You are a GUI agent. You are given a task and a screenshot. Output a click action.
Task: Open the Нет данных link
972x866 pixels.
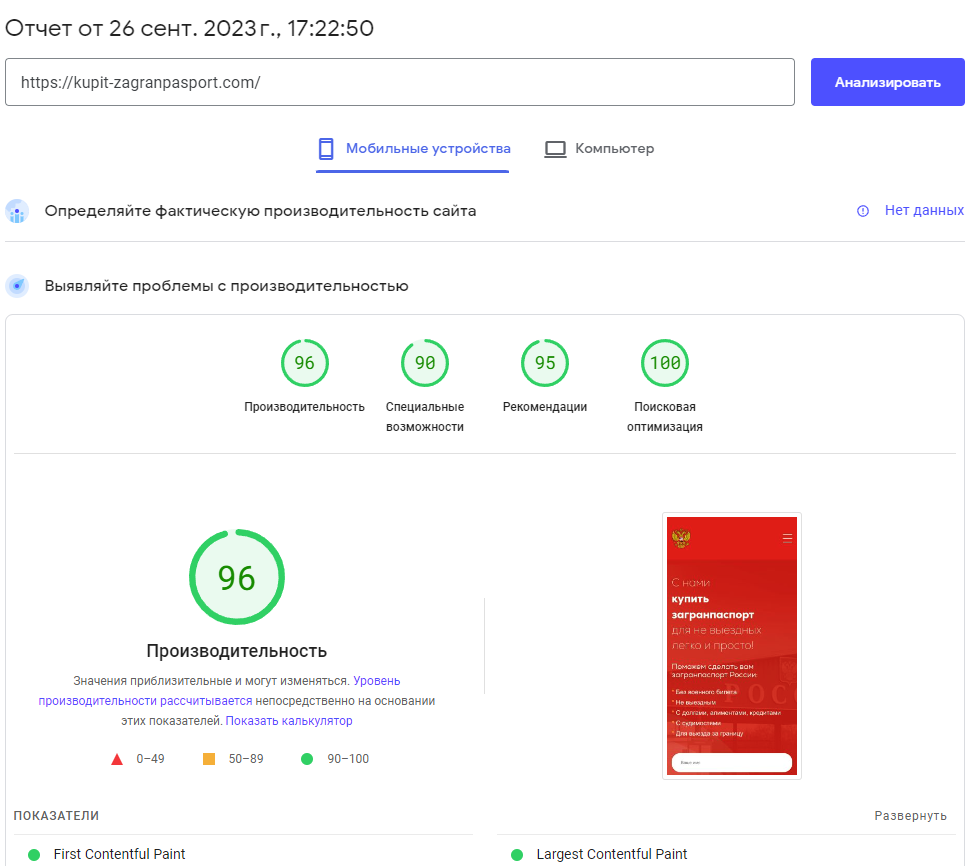click(x=924, y=210)
